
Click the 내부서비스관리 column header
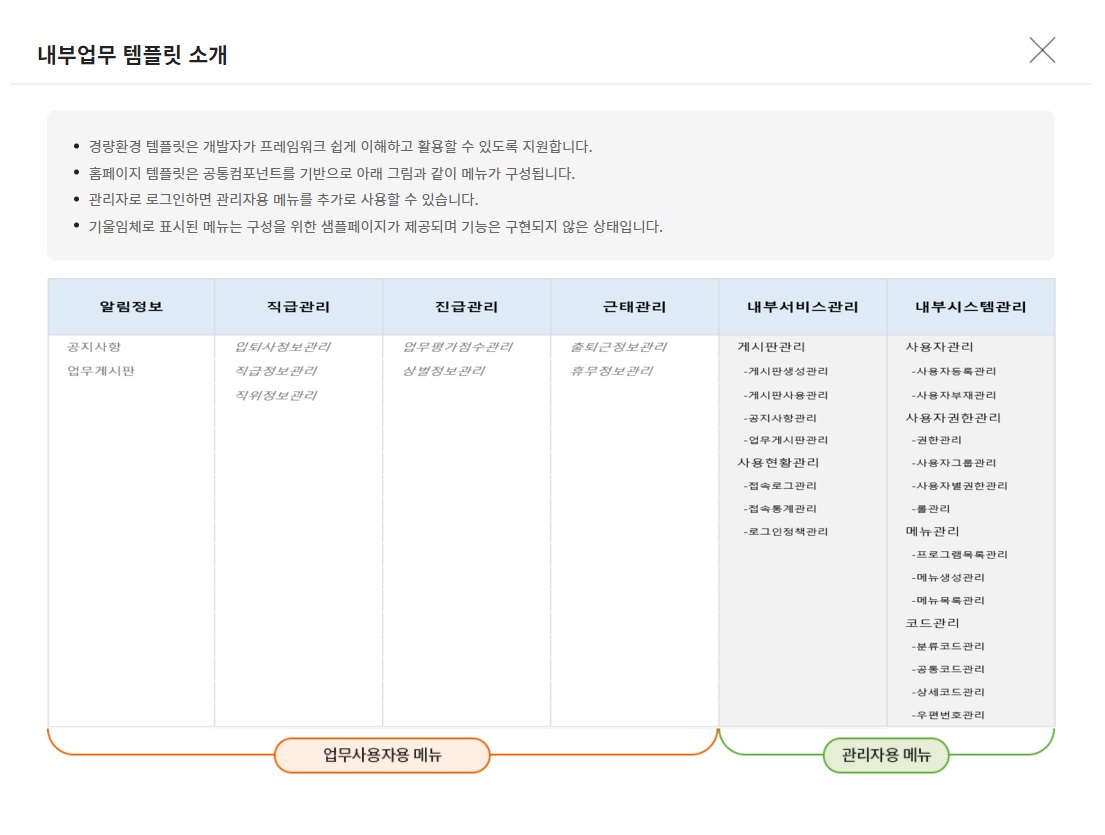[802, 307]
